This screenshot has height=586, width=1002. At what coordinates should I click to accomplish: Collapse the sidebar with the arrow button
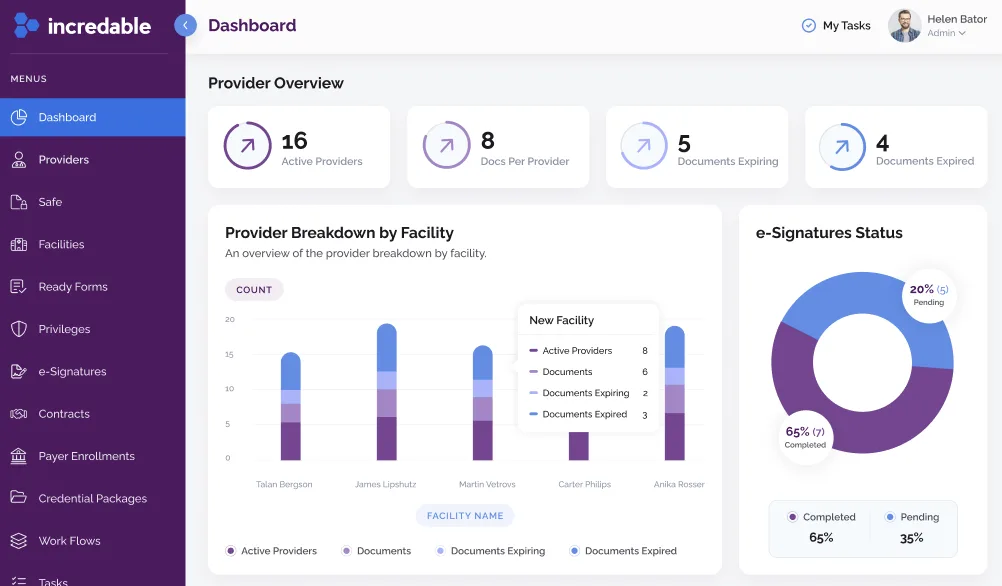[185, 25]
